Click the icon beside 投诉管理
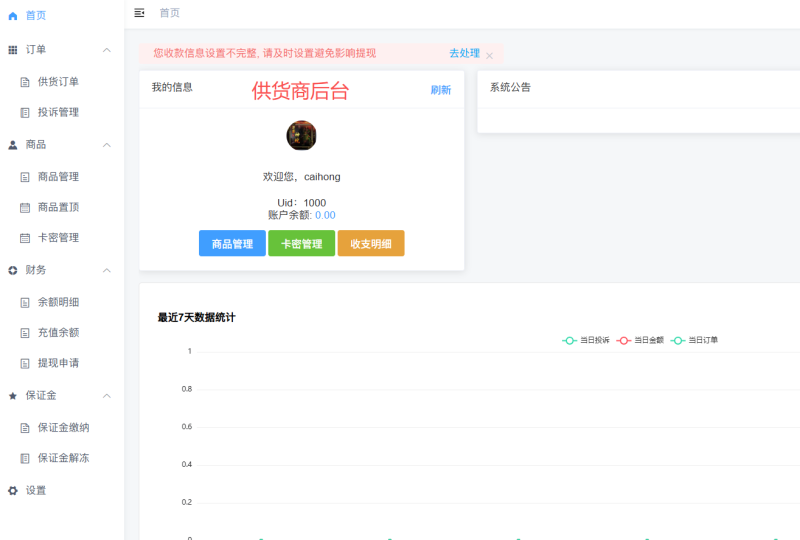The width and height of the screenshot is (800, 540). click(24, 113)
